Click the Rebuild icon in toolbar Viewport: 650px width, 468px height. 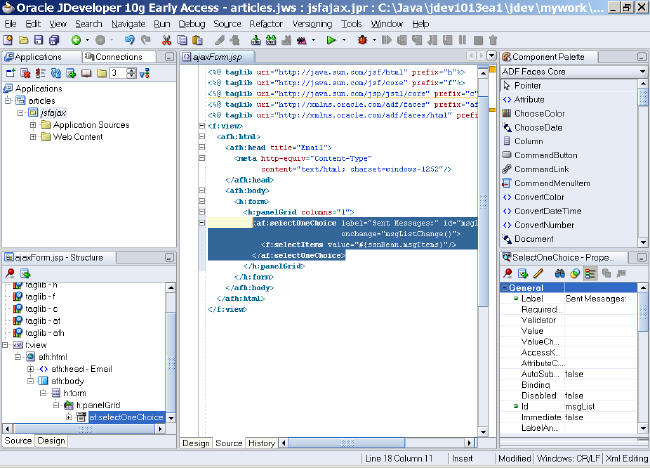(271, 40)
